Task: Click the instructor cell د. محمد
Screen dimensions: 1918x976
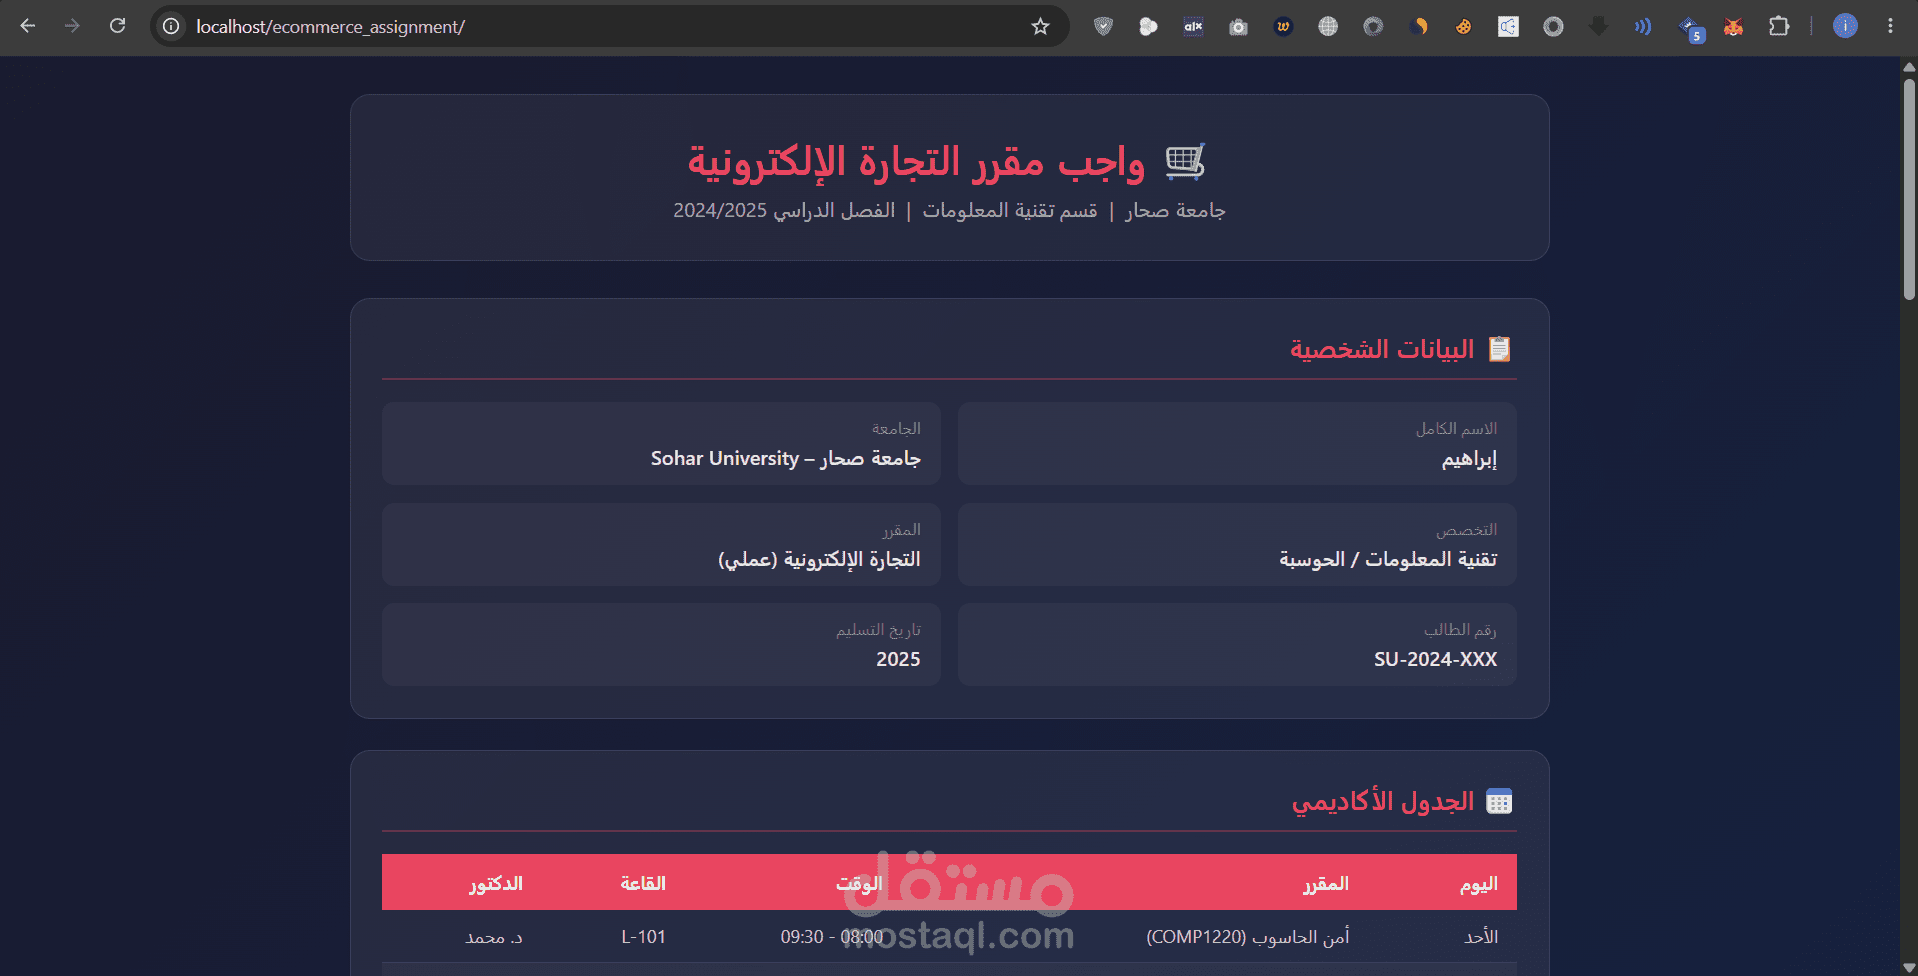Action: 494,937
